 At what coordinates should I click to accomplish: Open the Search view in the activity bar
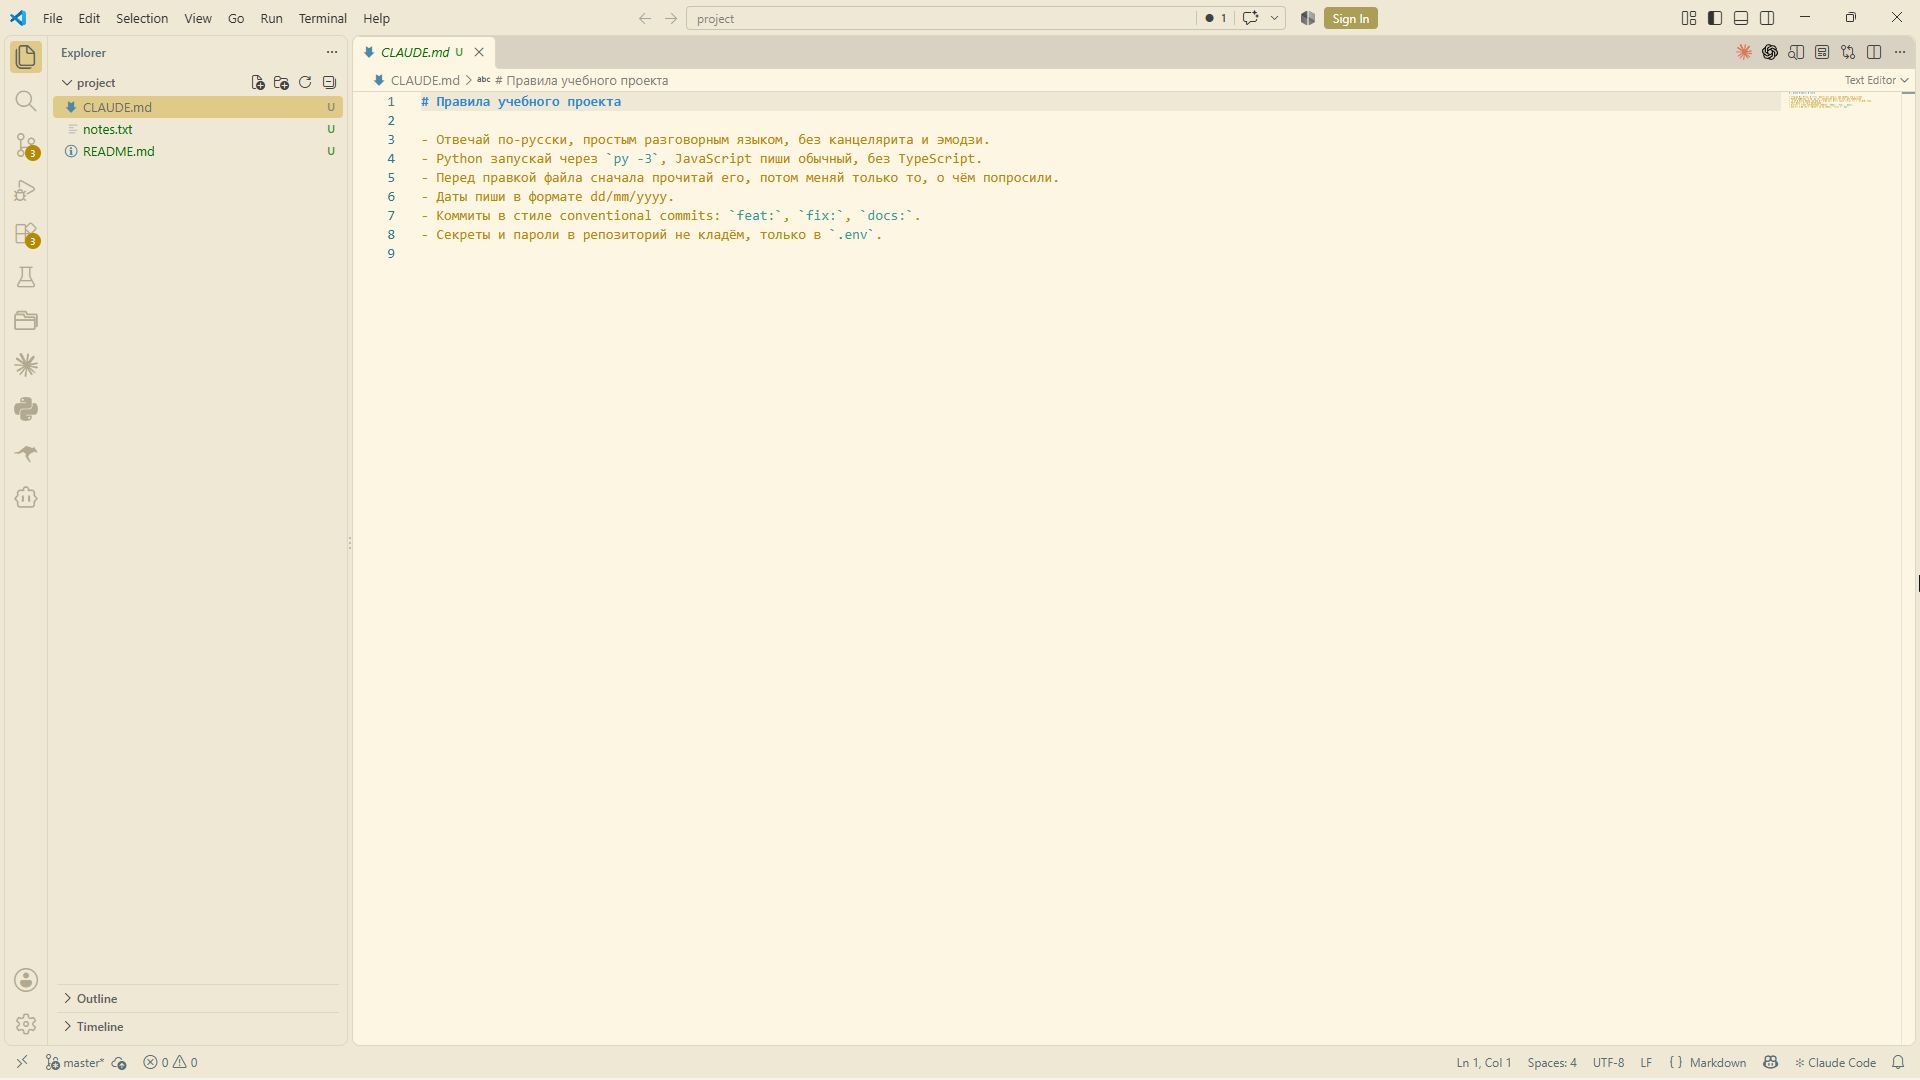tap(26, 101)
